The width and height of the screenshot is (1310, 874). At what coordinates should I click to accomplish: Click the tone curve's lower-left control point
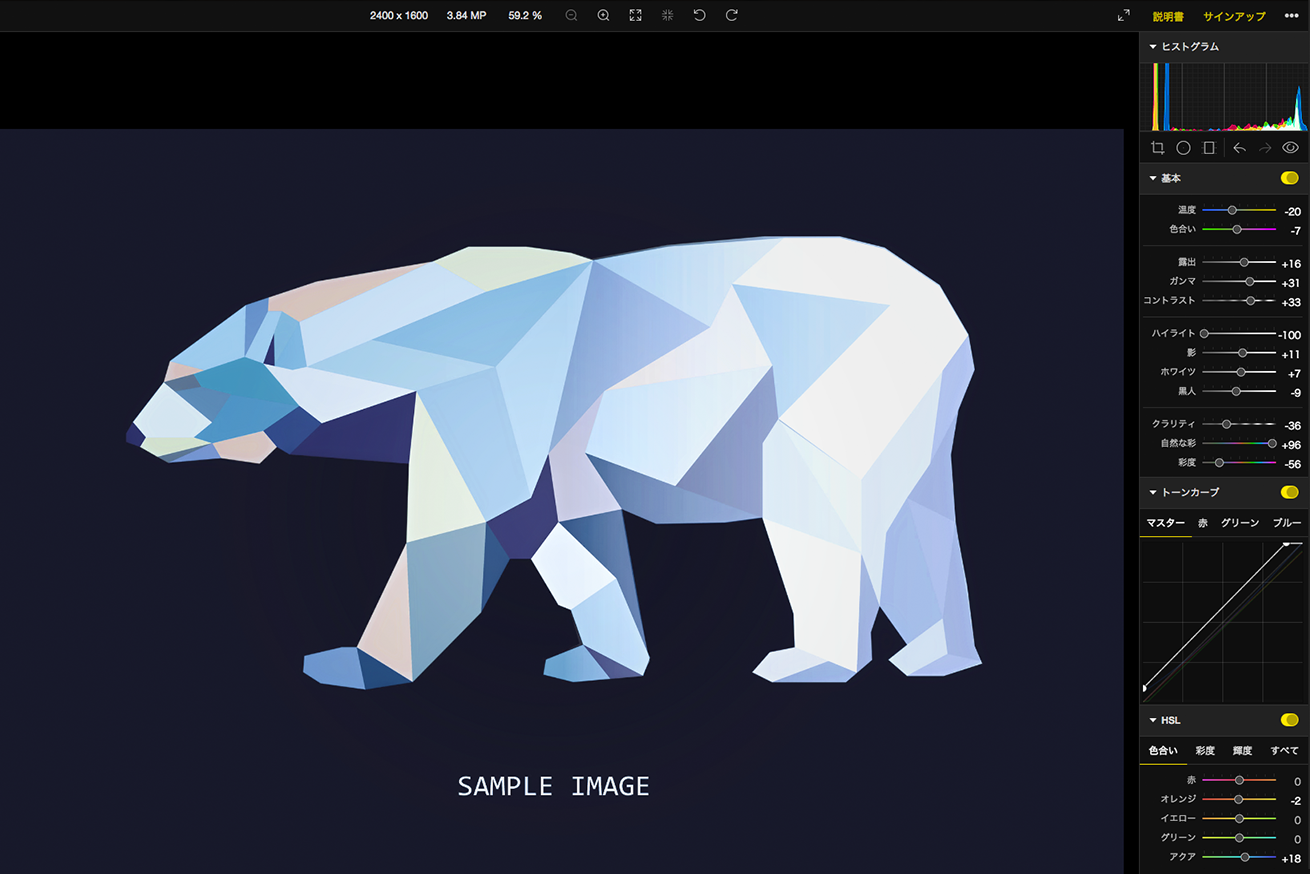1144,688
